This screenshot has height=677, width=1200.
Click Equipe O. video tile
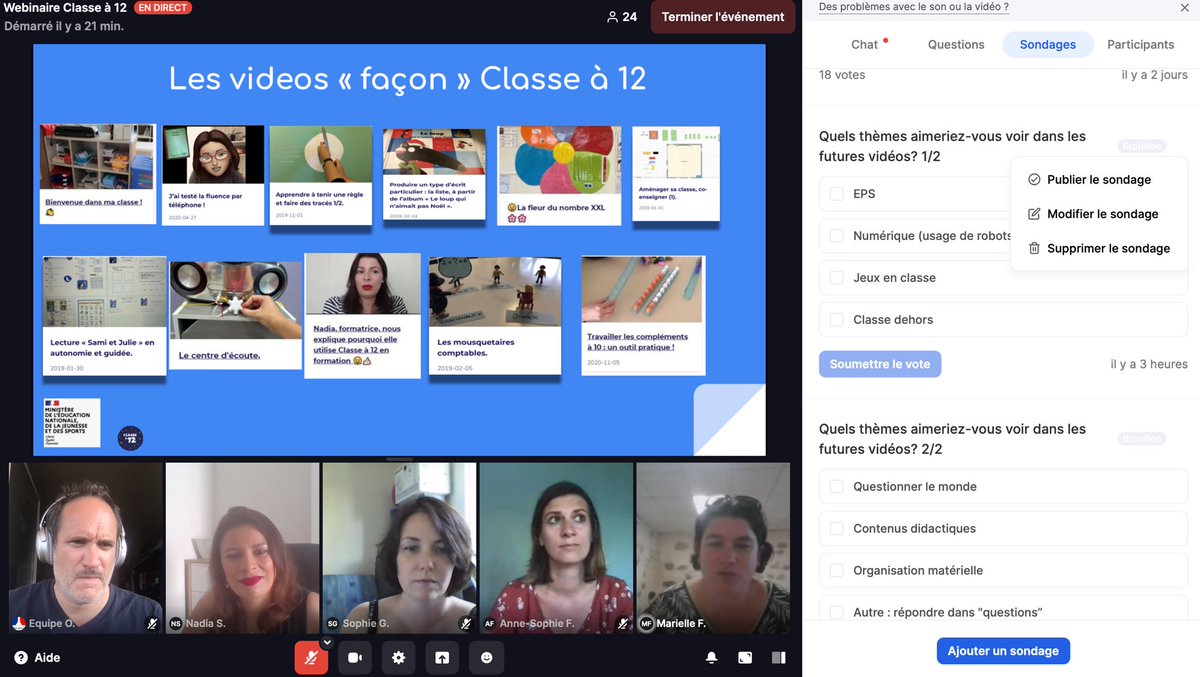click(86, 547)
